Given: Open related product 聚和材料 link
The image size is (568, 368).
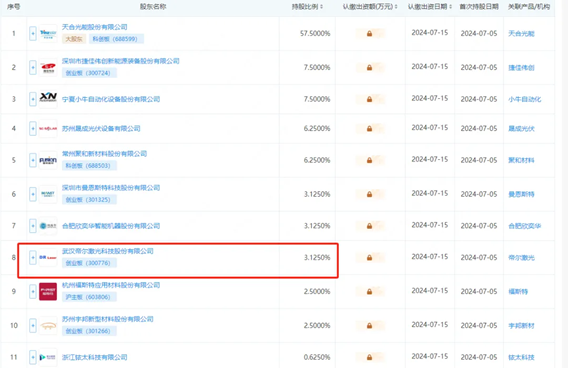Looking at the screenshot, I should (x=521, y=160).
